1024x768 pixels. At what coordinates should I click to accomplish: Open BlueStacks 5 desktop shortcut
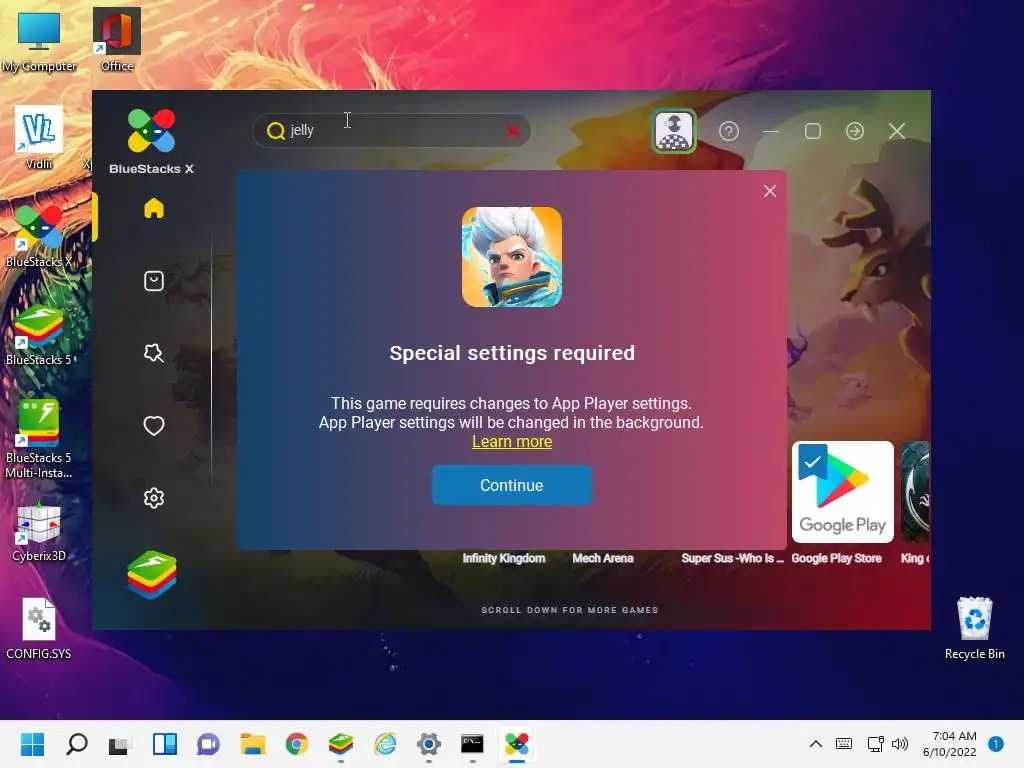coord(39,334)
